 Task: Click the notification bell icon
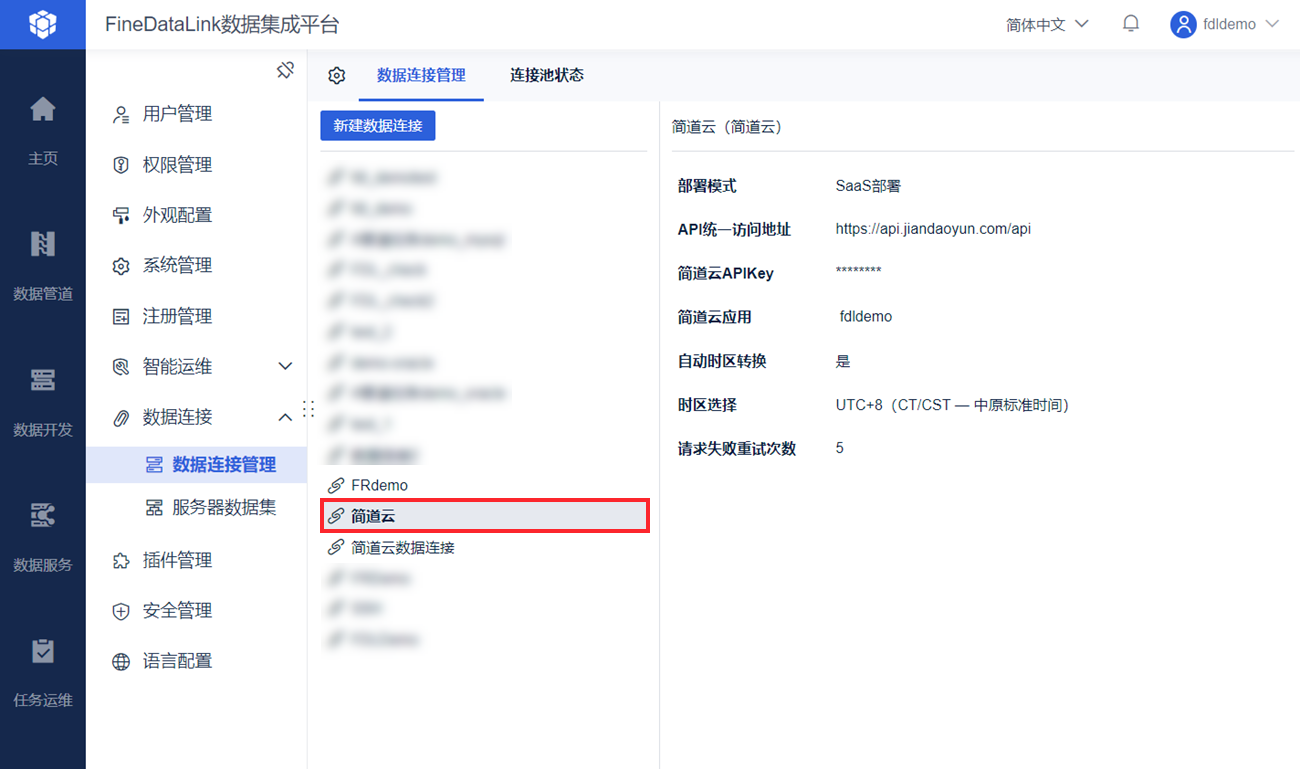tap(1131, 24)
